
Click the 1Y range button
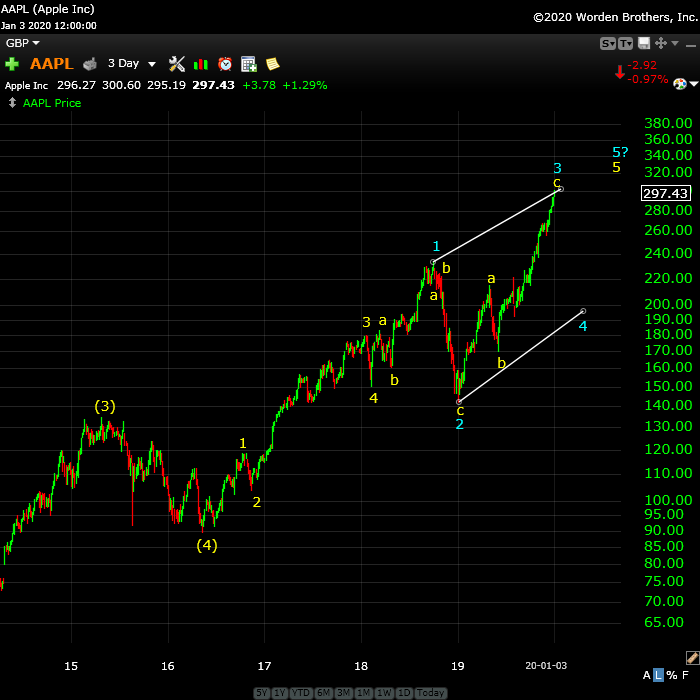(x=279, y=692)
